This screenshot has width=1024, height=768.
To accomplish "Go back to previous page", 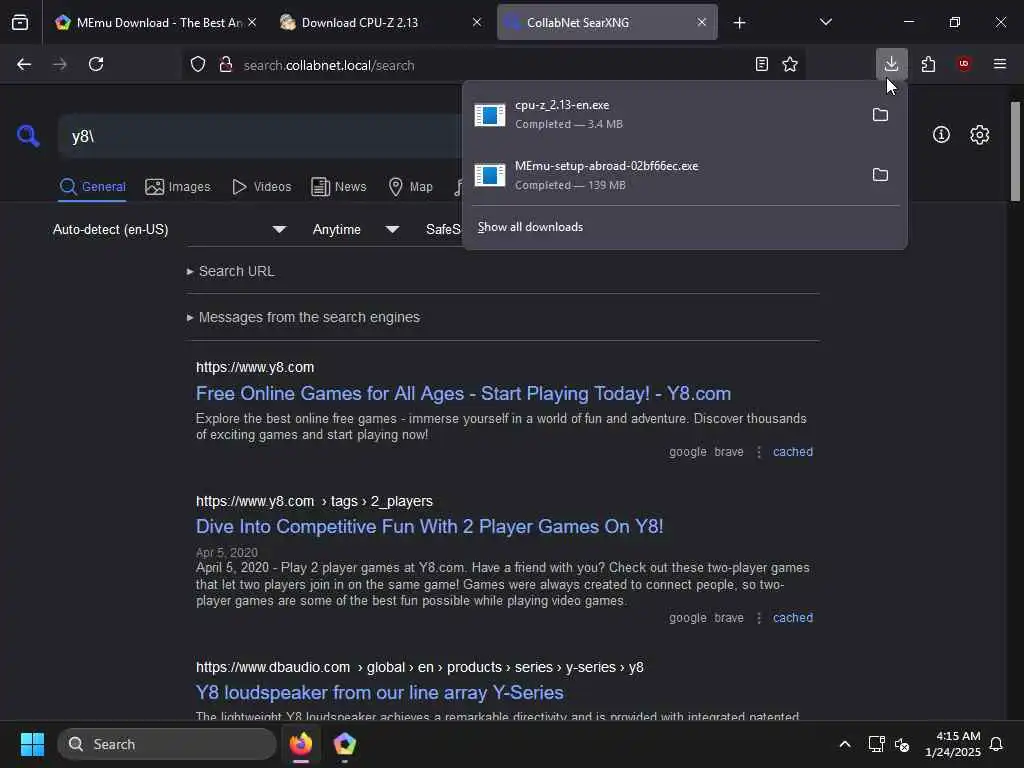I will coord(24,64).
